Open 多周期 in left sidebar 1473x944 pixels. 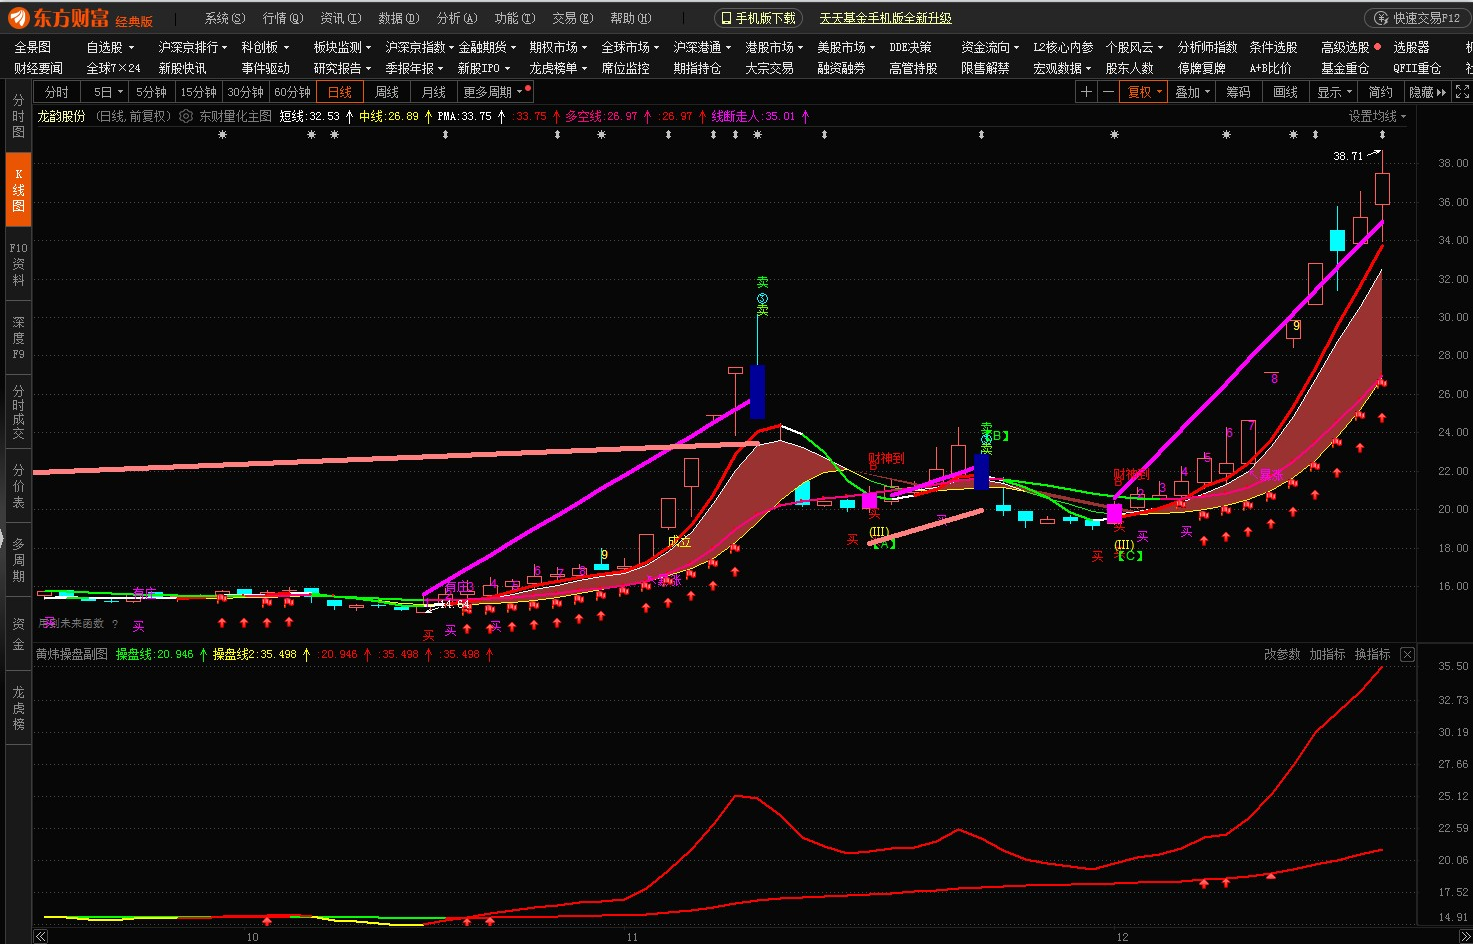[x=18, y=560]
